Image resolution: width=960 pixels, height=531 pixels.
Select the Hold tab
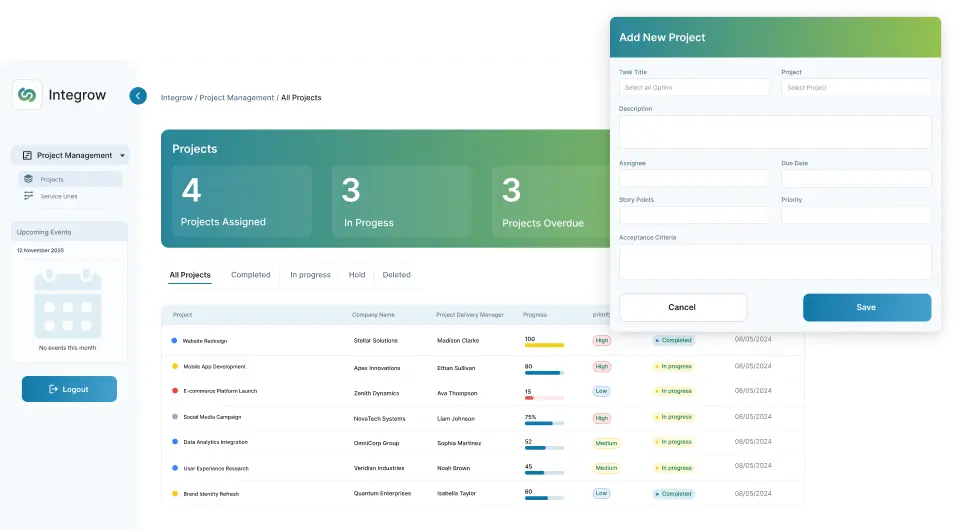(357, 275)
